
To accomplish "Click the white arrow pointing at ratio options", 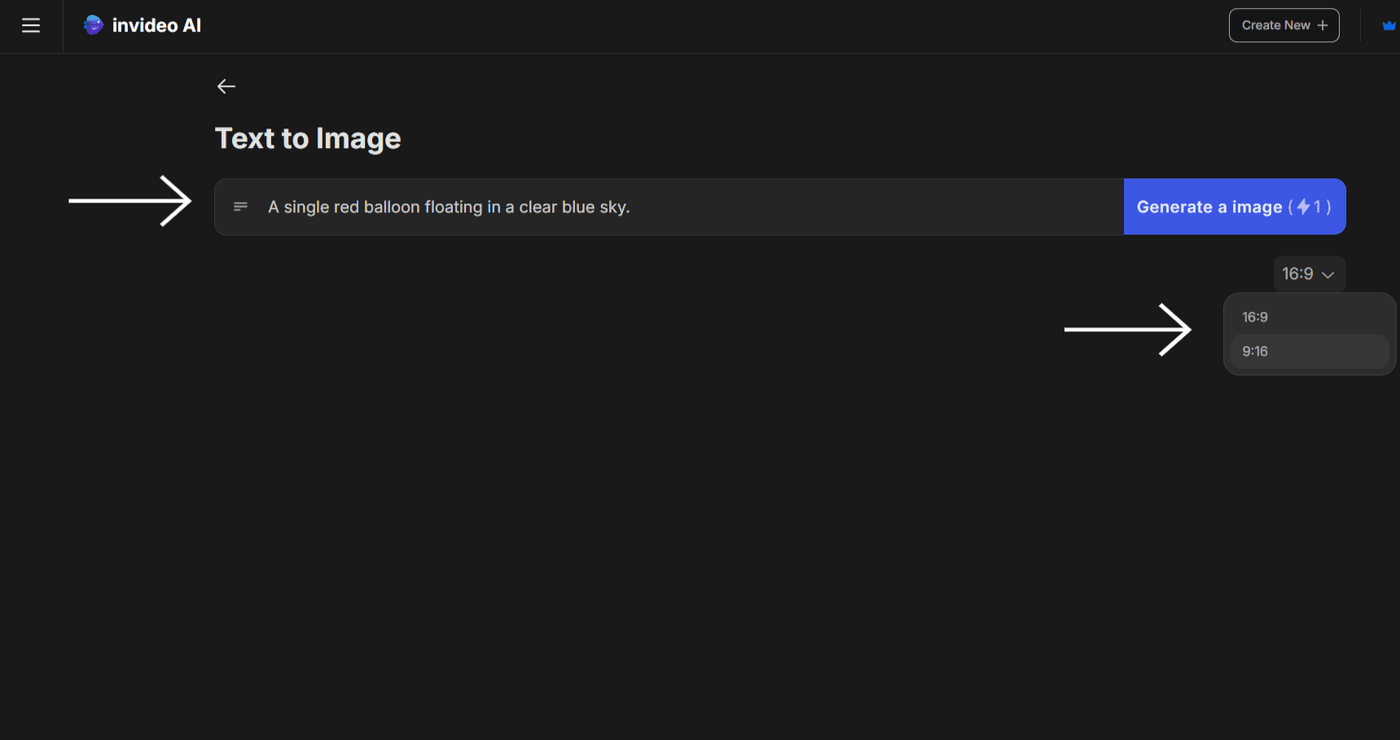I will [1127, 329].
